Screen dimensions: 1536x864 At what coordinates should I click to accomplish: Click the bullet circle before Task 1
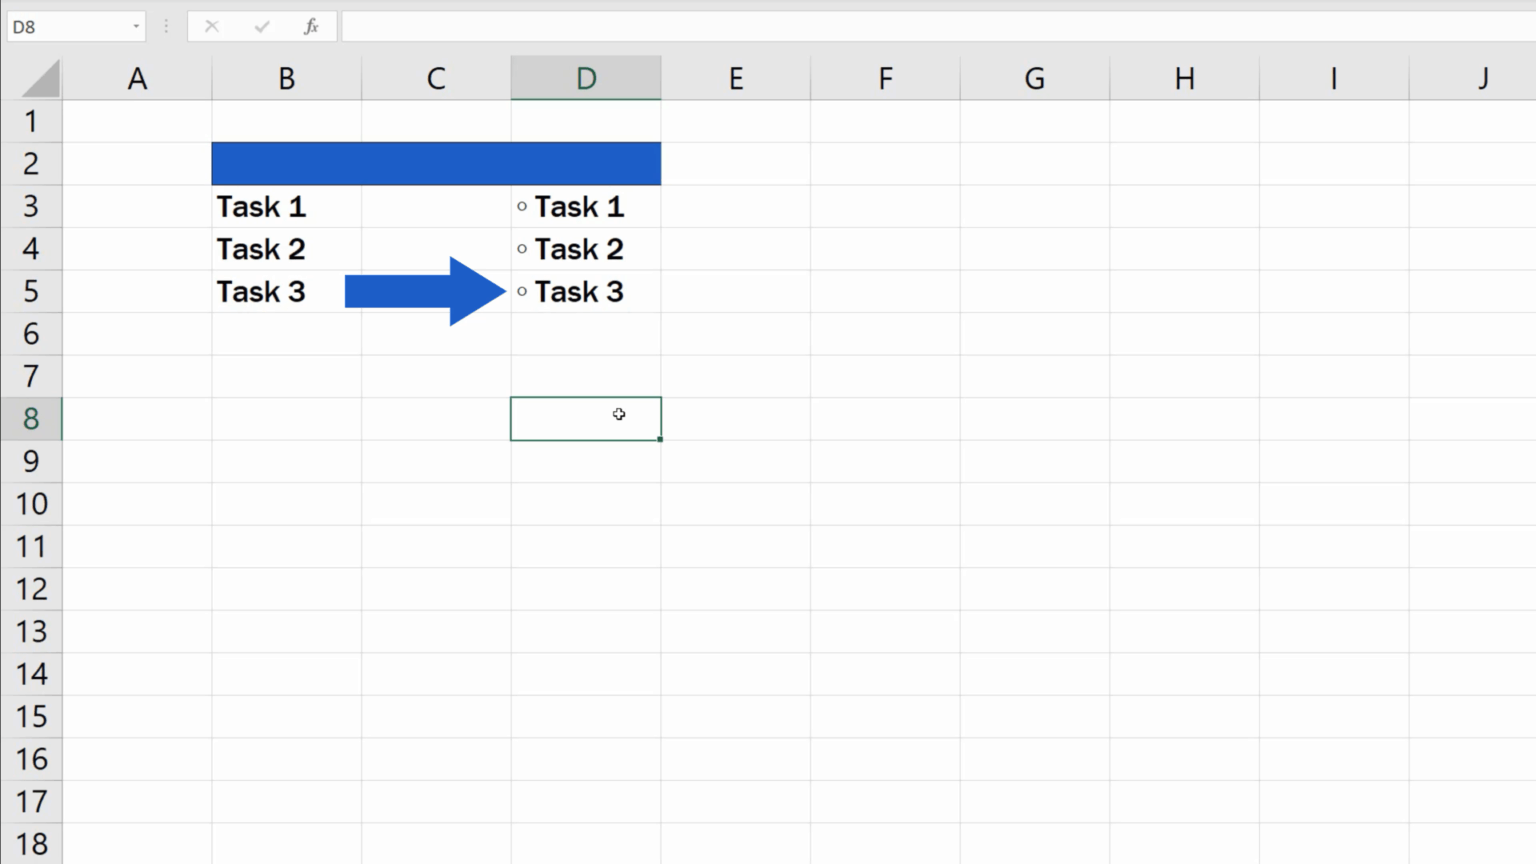click(522, 206)
